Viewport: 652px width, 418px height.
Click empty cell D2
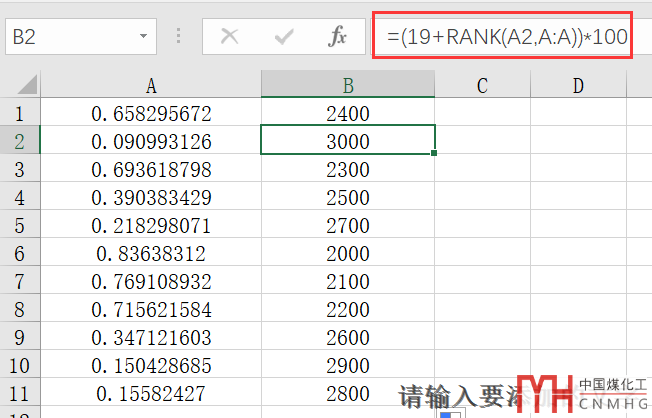point(578,140)
